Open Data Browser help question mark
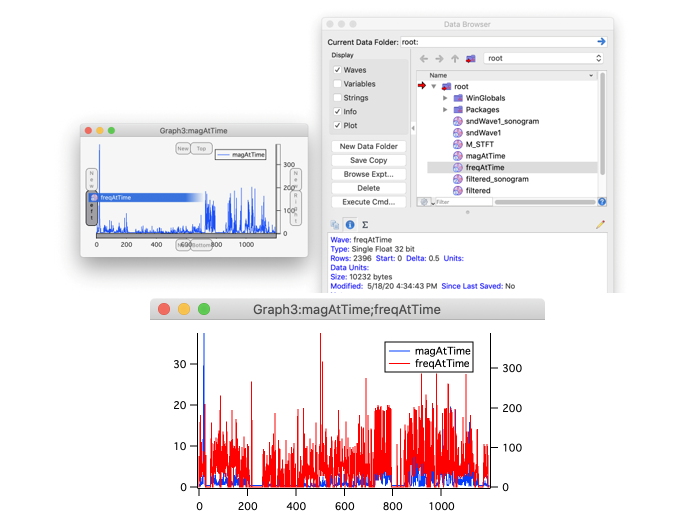 point(601,202)
